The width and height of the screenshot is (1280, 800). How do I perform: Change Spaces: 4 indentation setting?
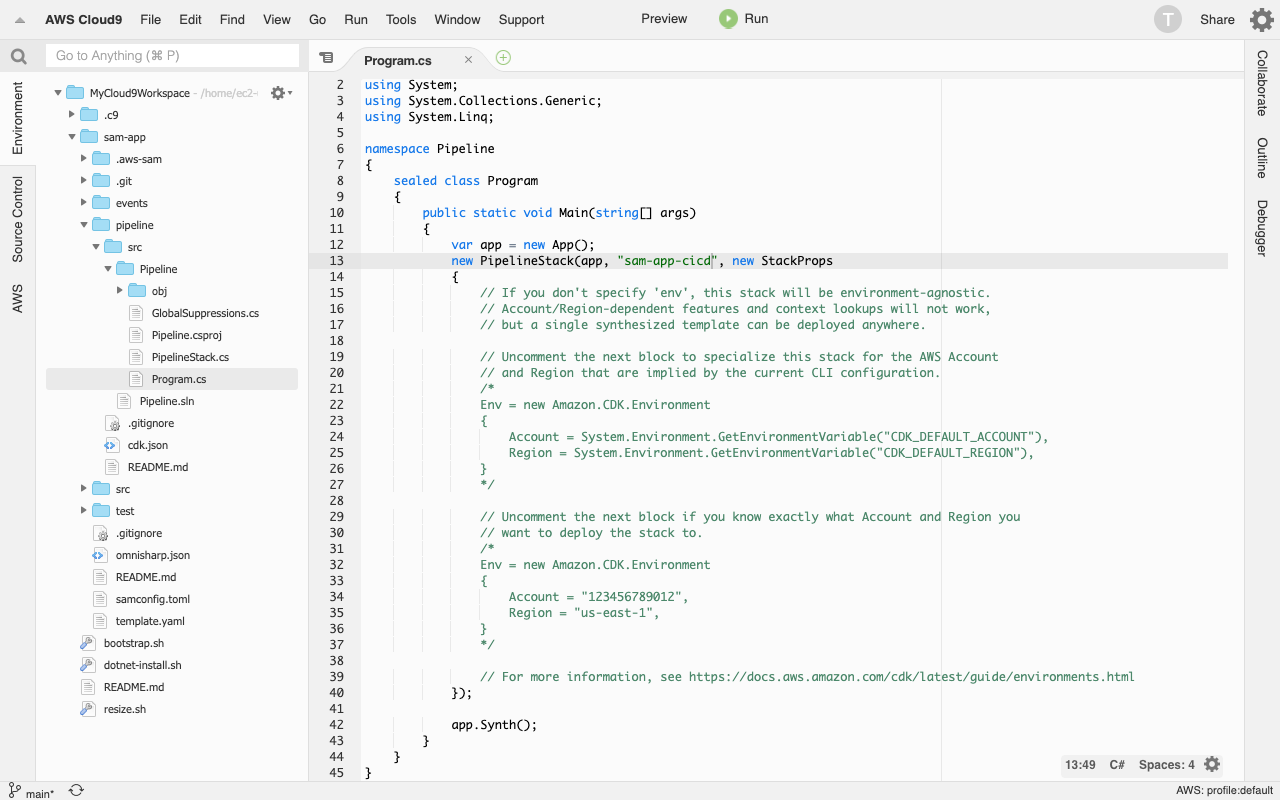click(x=1167, y=764)
